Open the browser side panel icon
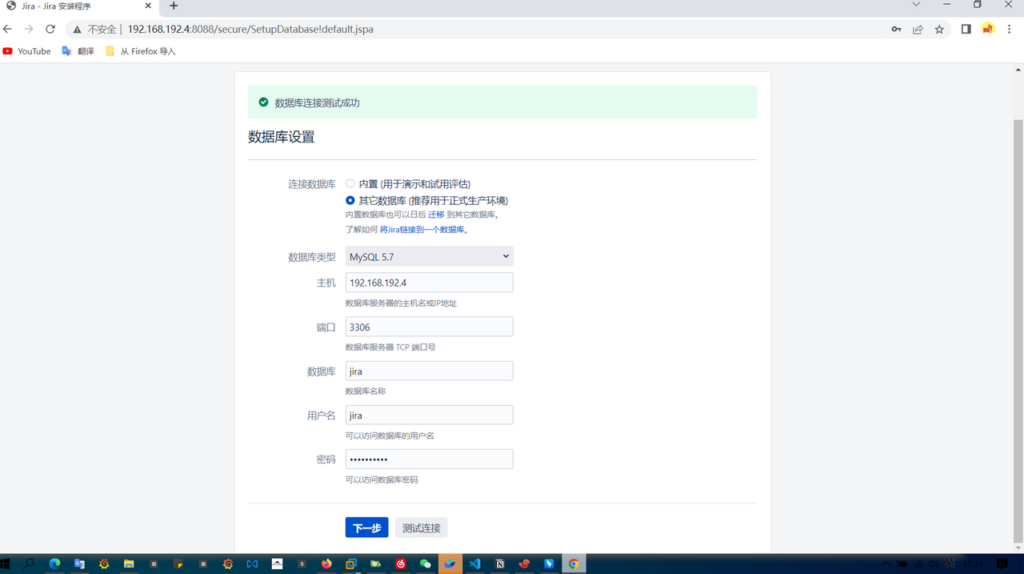1024x574 pixels. [x=965, y=29]
